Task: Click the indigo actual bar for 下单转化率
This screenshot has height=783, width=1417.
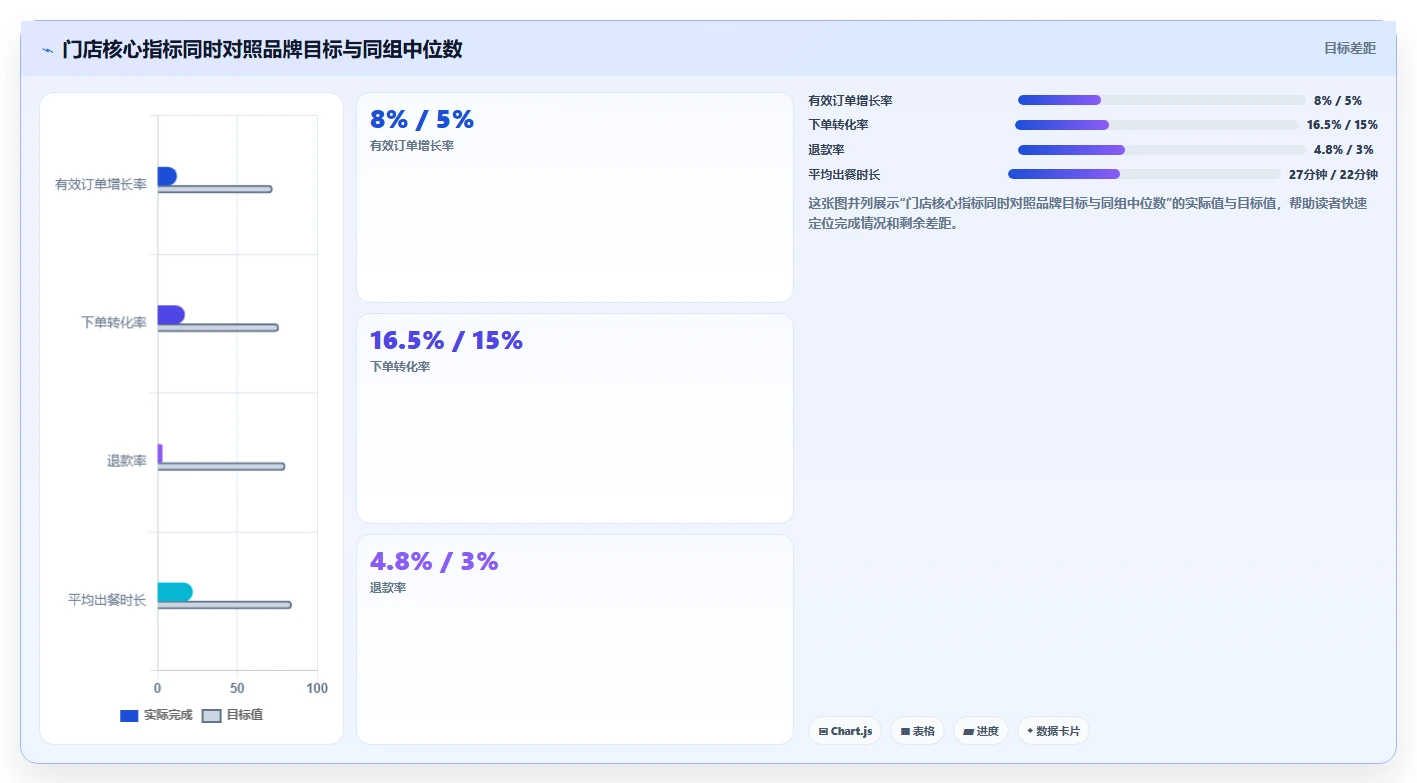Action: coord(171,315)
